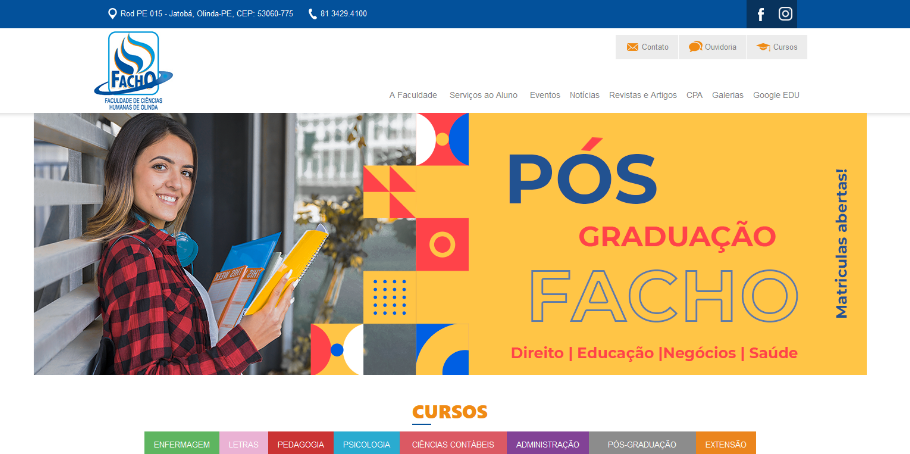Open the Revistas e Artigos menu
The image size is (910, 454).
click(643, 95)
